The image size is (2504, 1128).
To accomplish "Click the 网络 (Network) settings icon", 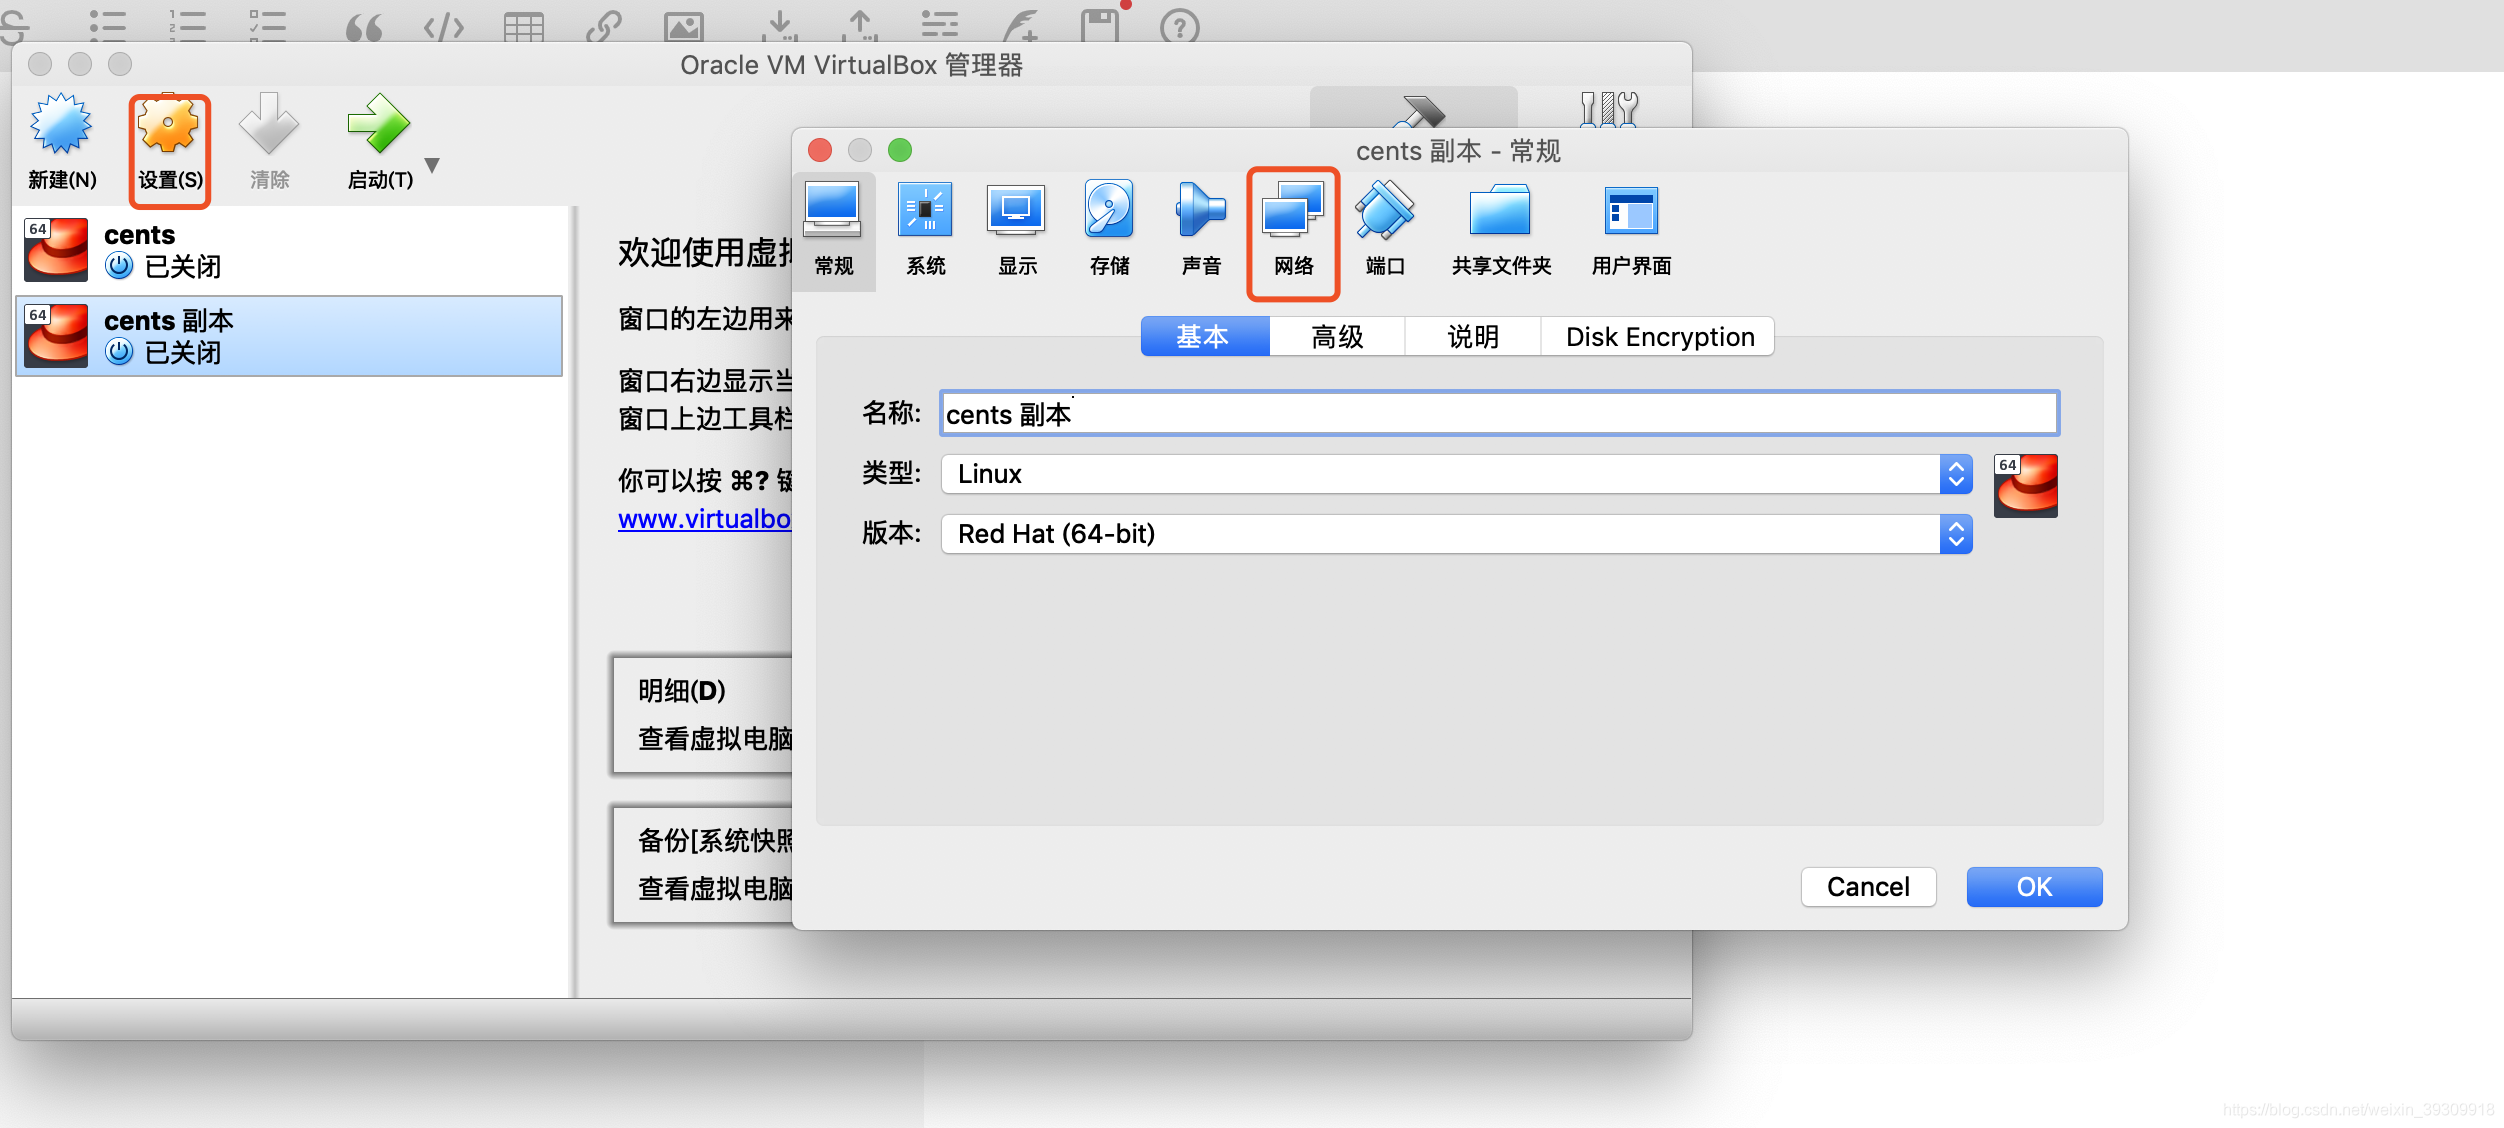I will [x=1294, y=224].
